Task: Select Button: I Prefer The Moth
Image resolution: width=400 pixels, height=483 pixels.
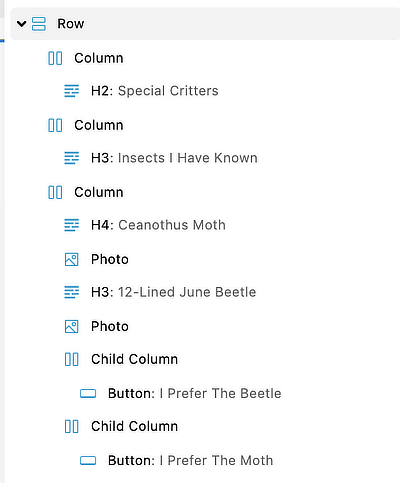Action: [x=191, y=461]
